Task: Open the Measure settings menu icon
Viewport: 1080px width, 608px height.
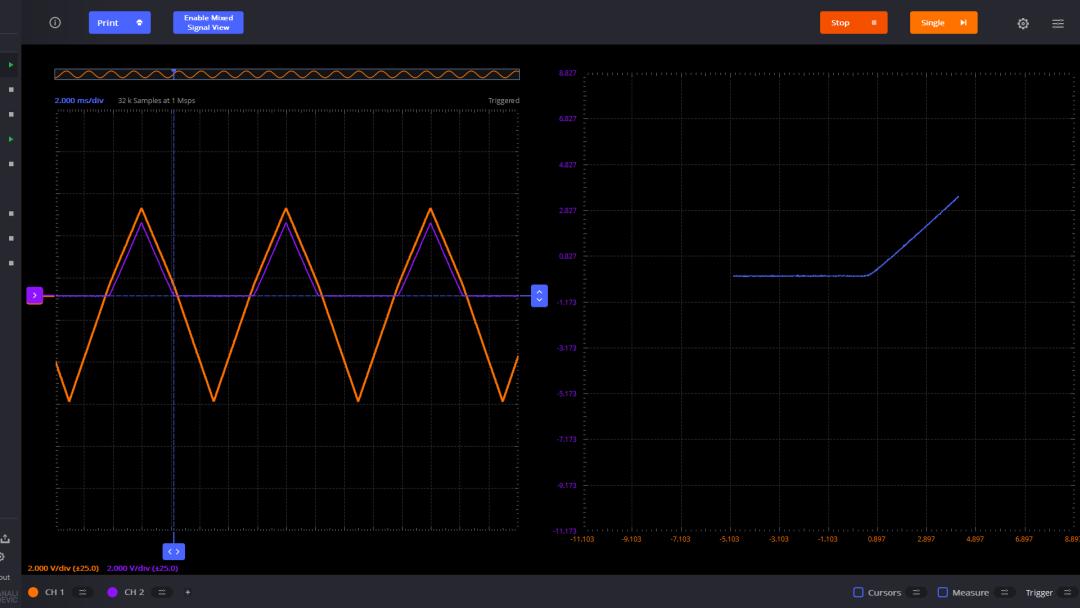Action: (x=1004, y=593)
